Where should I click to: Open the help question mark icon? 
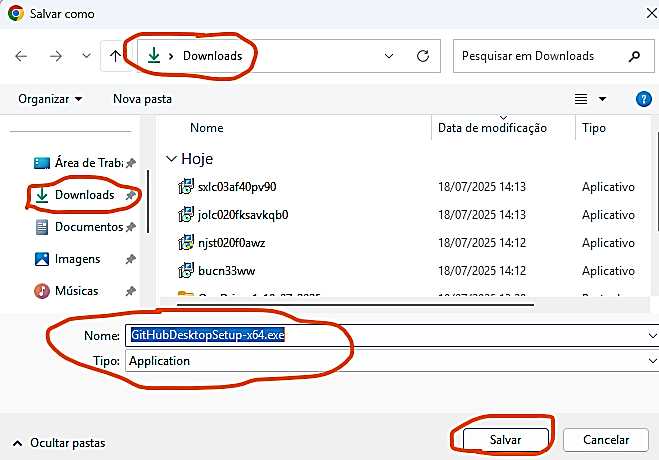click(x=644, y=99)
